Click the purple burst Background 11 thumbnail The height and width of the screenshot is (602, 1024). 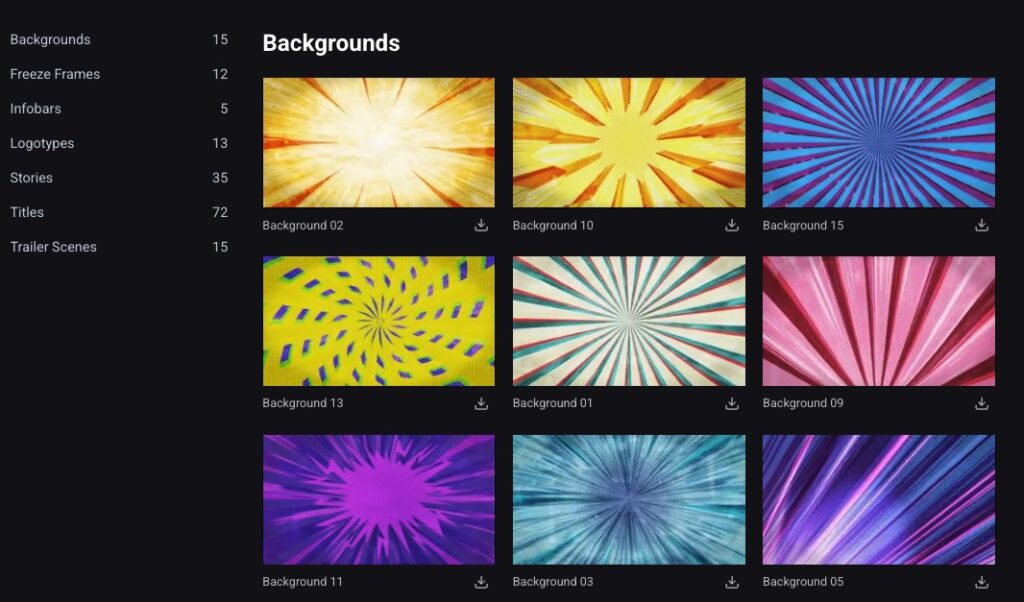(378, 499)
